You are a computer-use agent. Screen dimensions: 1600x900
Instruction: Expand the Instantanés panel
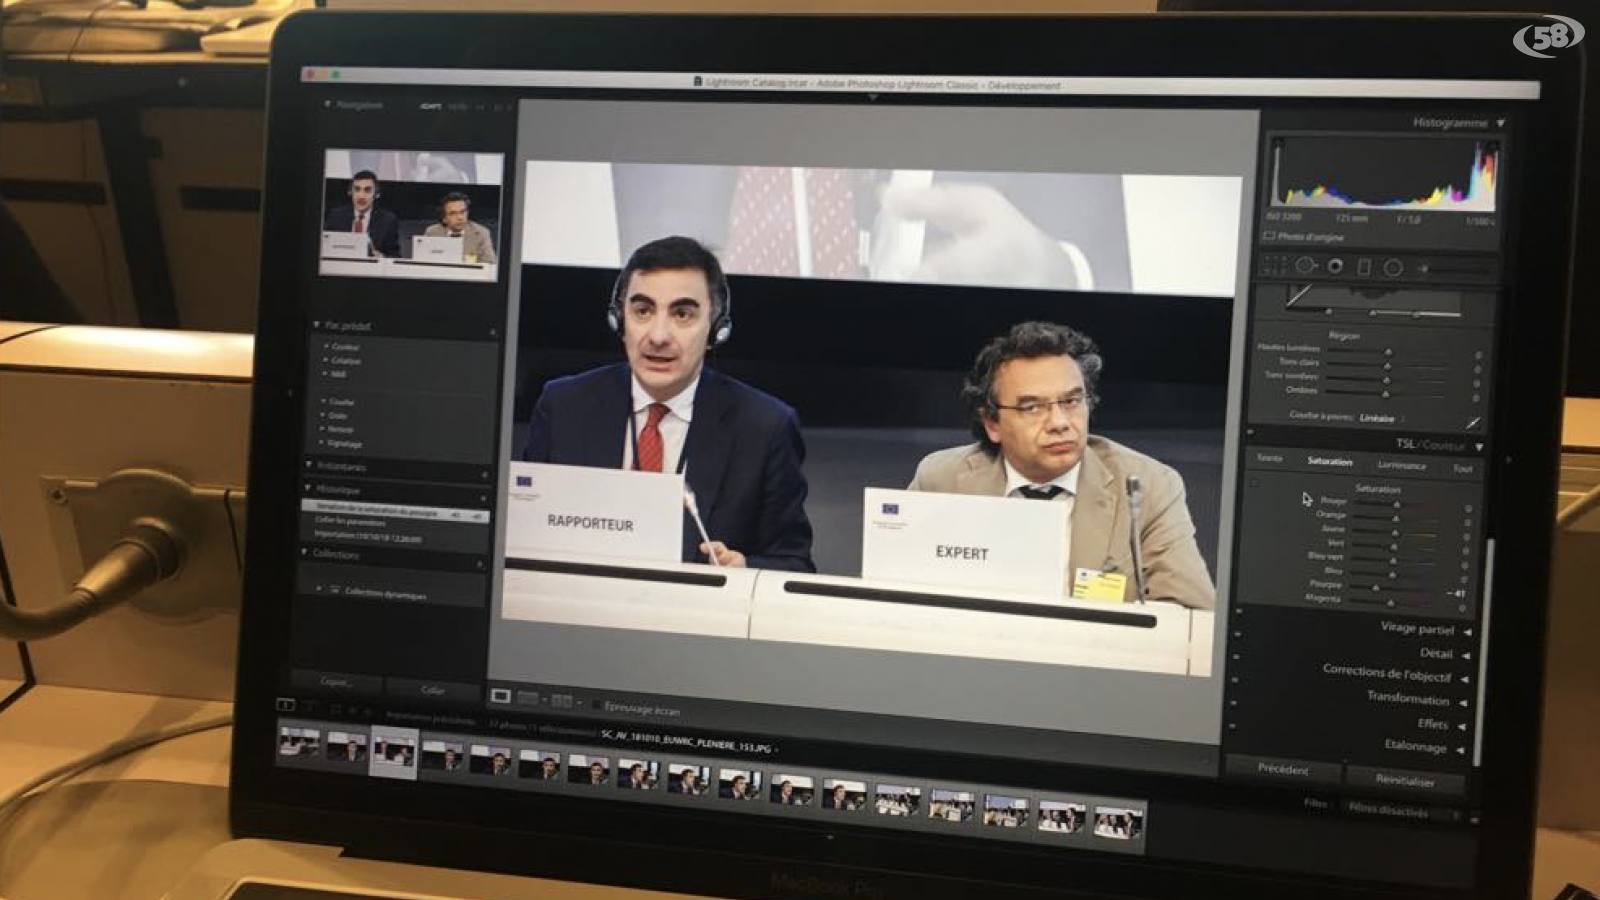pos(309,465)
